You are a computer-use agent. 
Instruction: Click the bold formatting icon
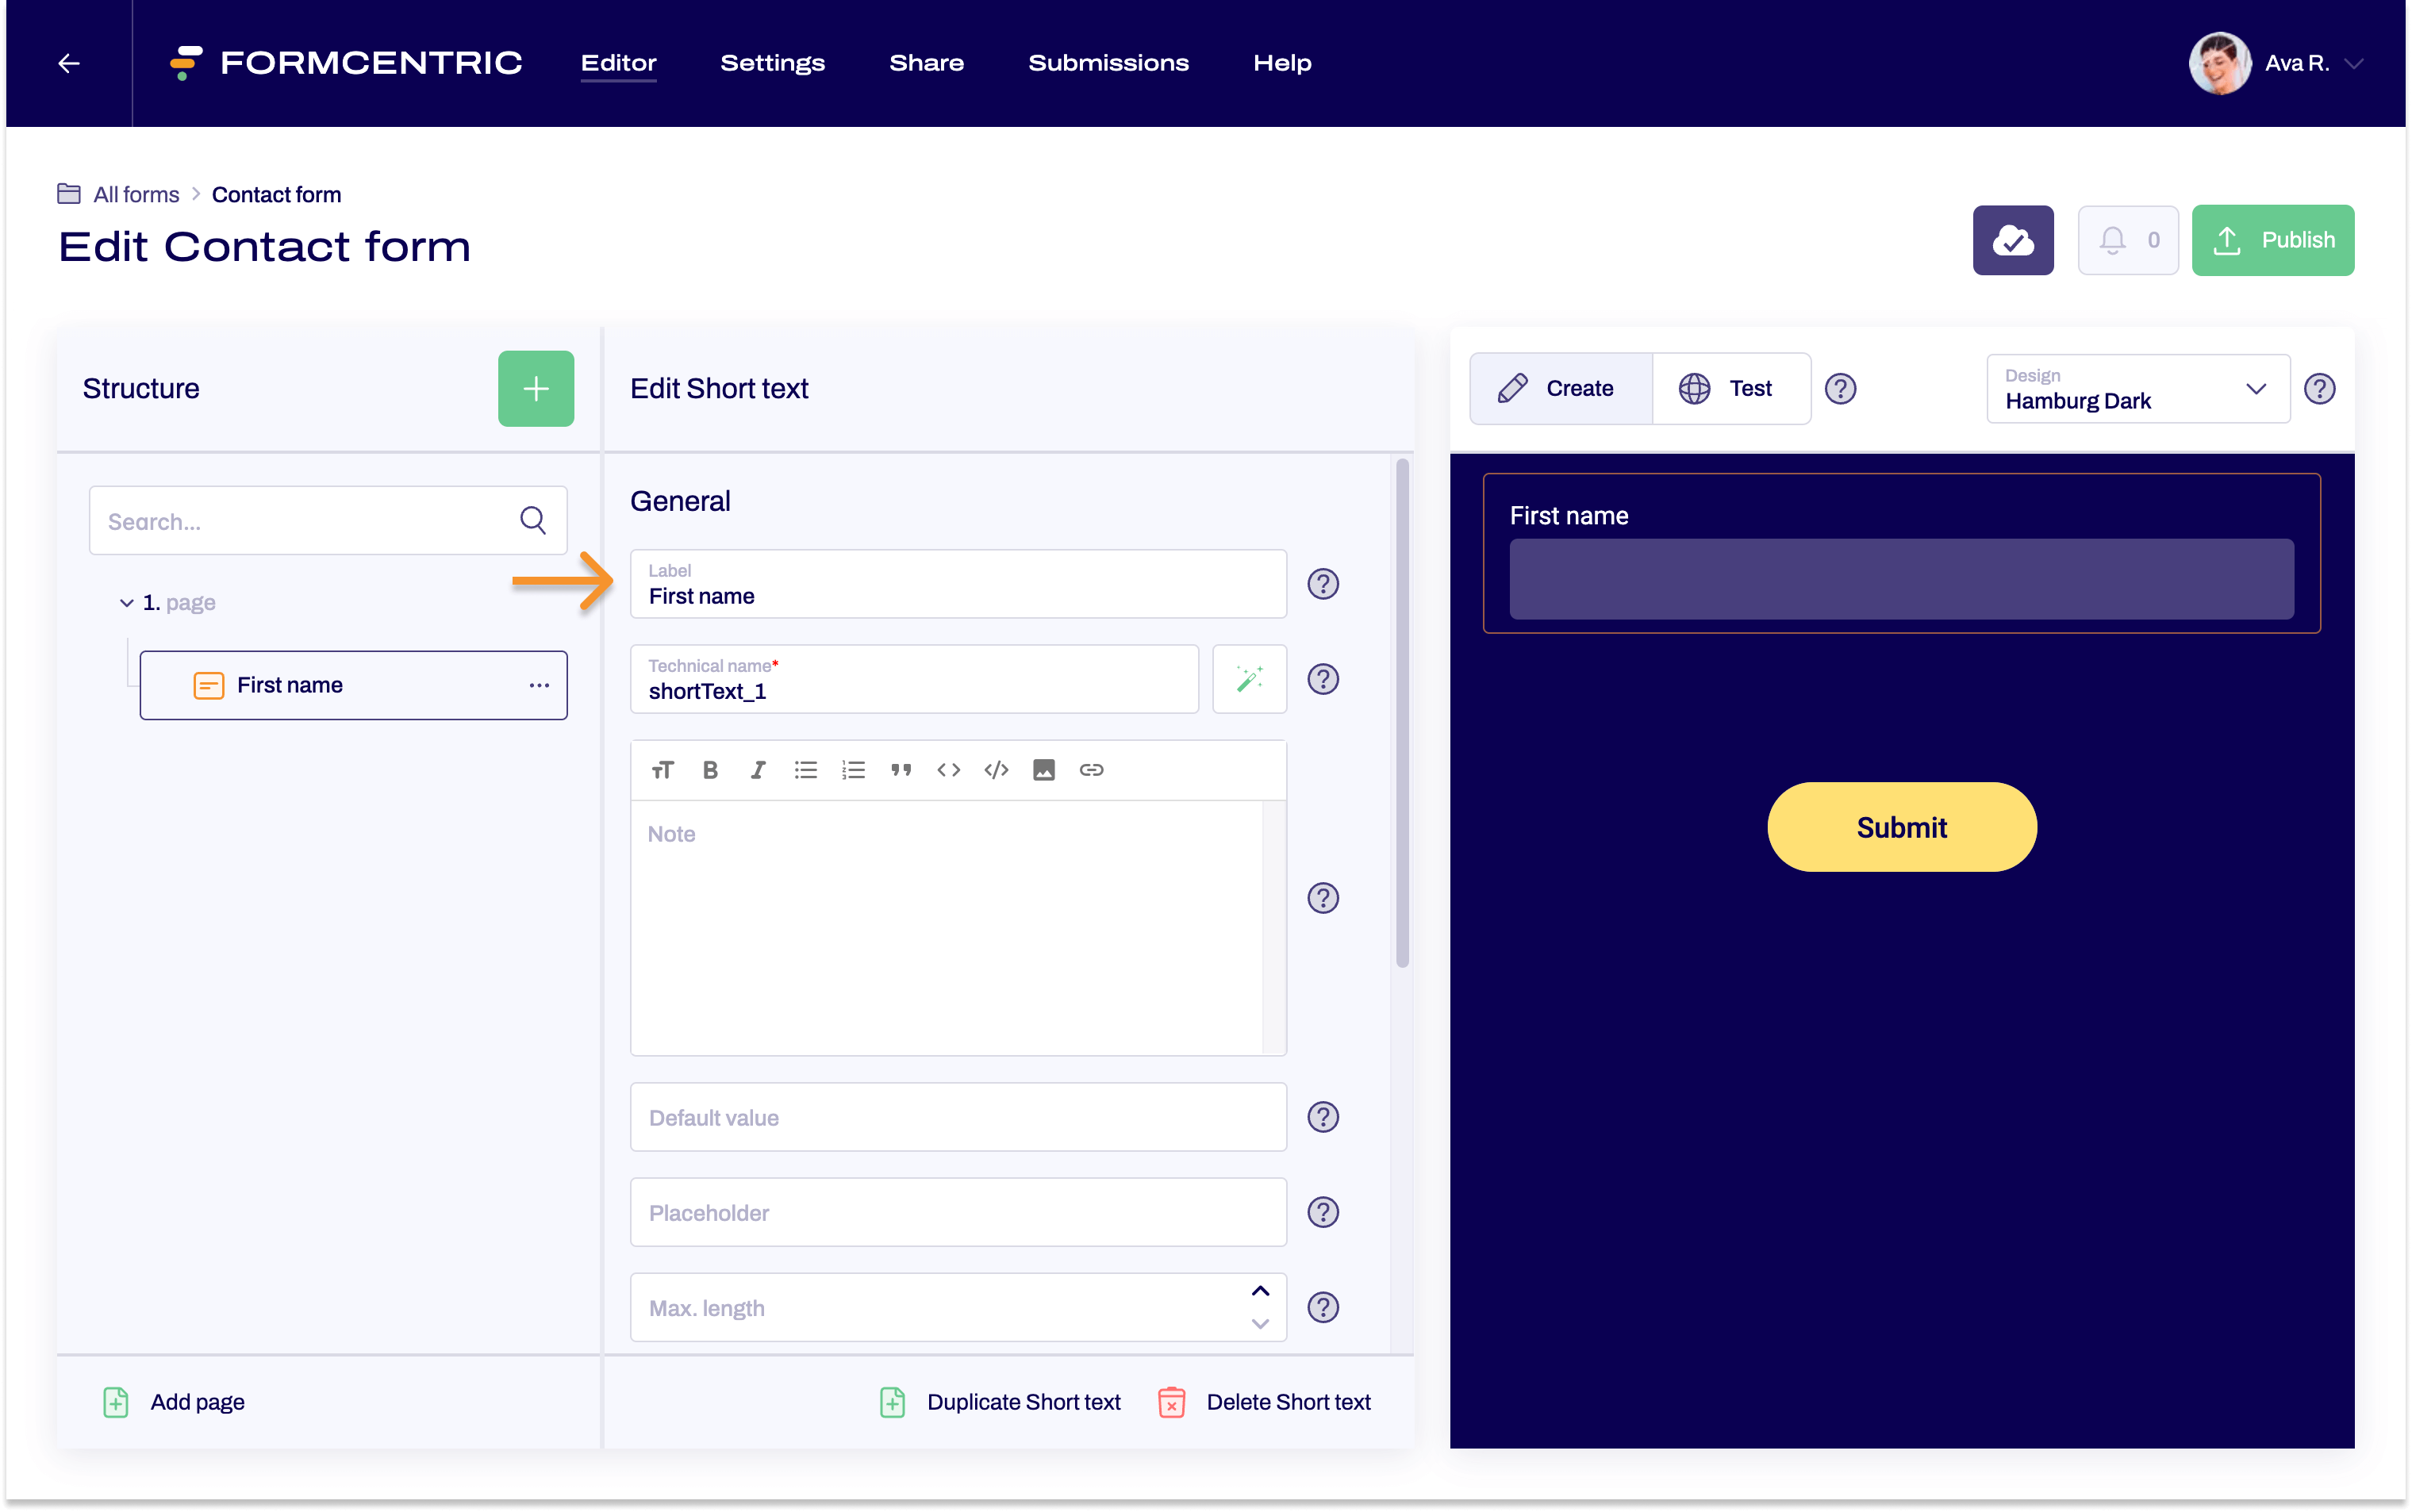click(x=712, y=768)
